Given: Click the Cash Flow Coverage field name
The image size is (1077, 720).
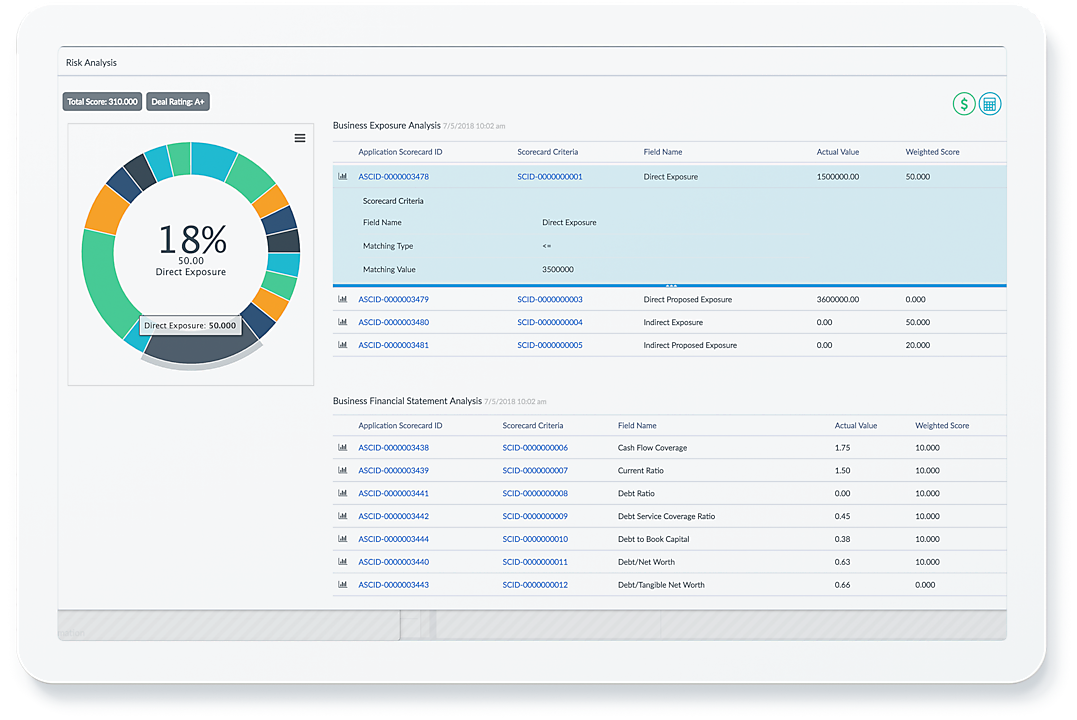Looking at the screenshot, I should pos(653,448).
